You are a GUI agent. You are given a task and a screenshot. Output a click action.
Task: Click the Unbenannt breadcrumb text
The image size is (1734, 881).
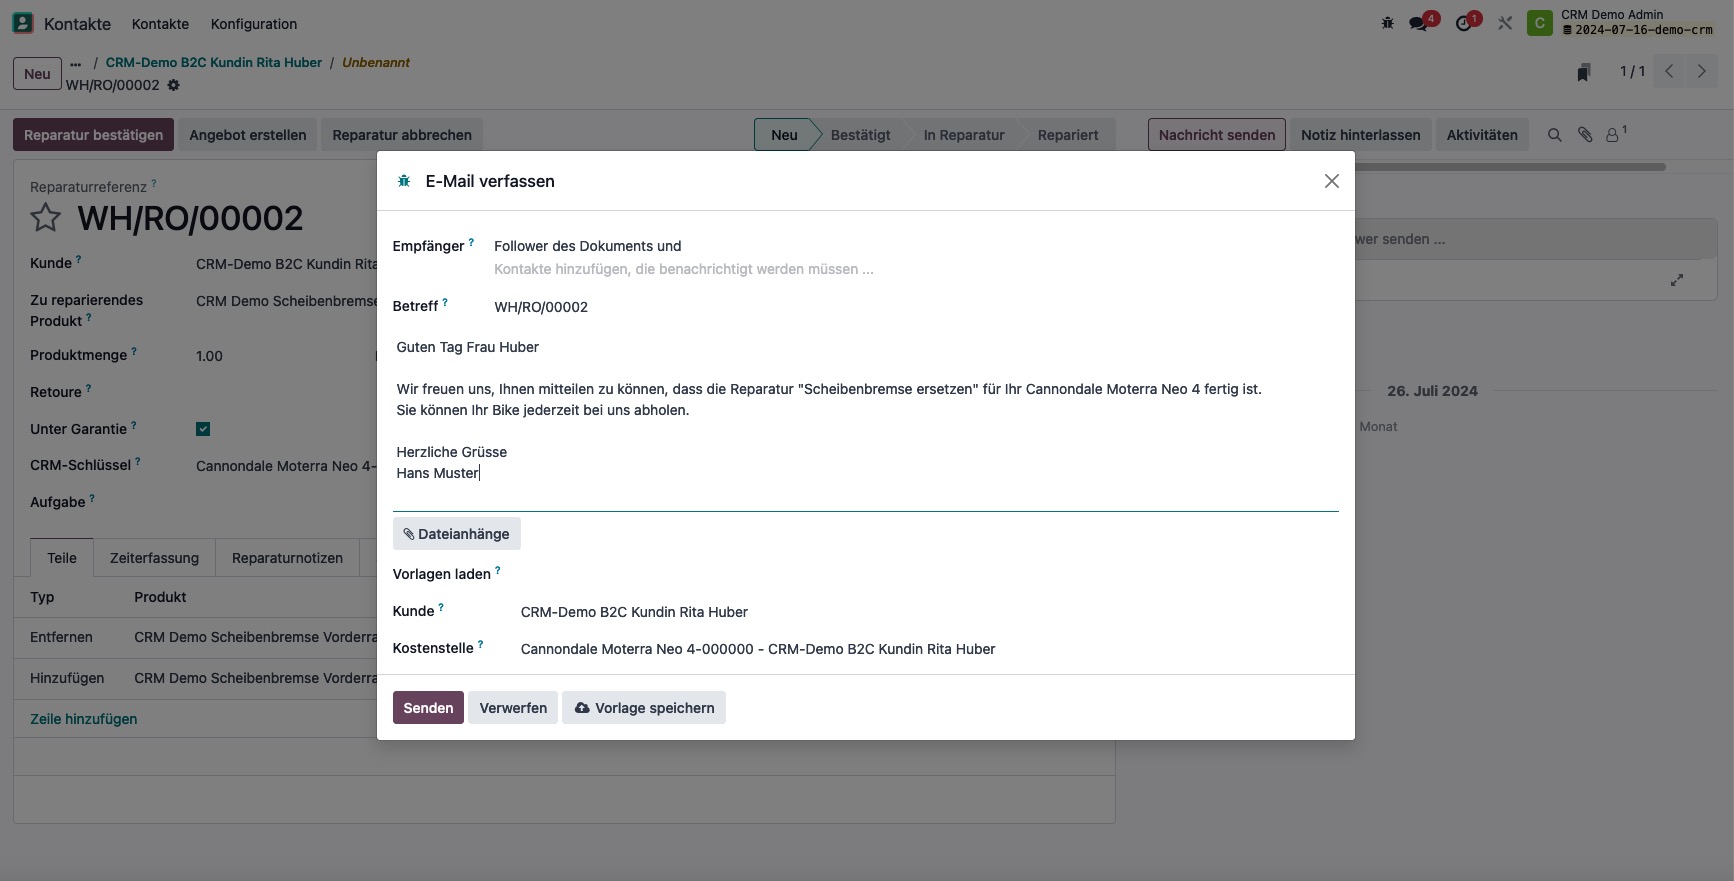pos(376,62)
